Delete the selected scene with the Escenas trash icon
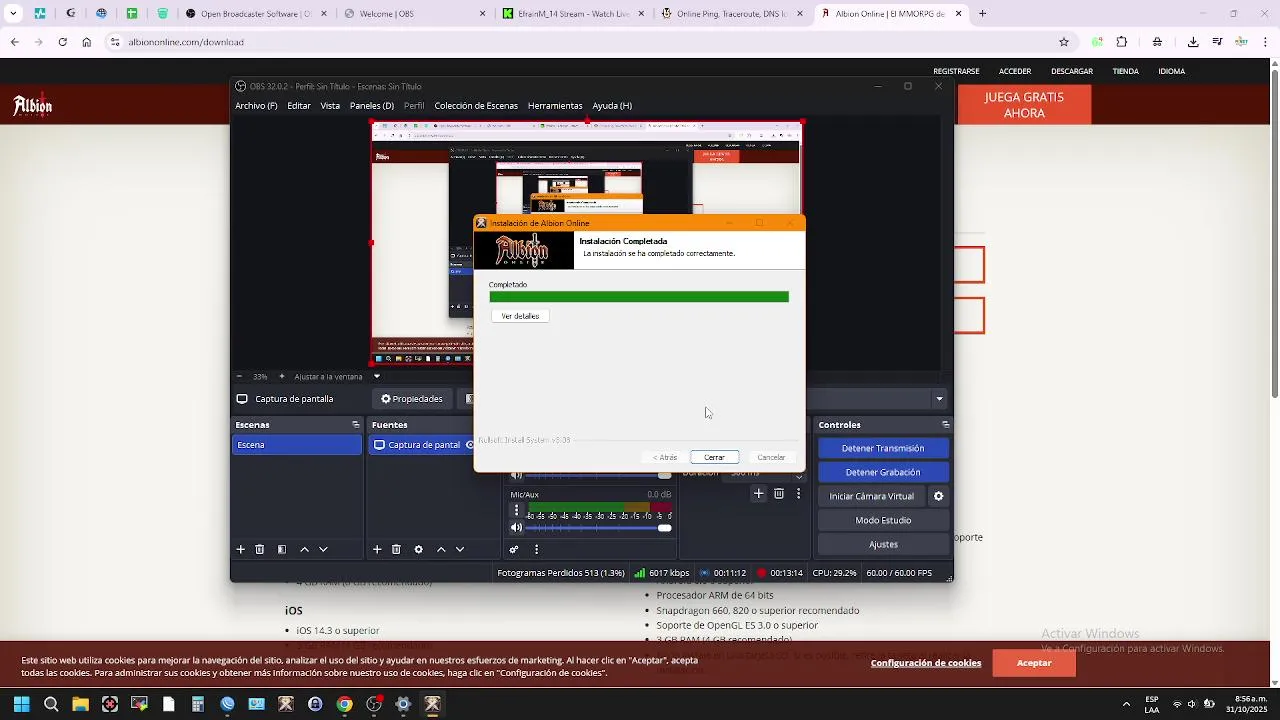This screenshot has height=720, width=1280. (259, 549)
